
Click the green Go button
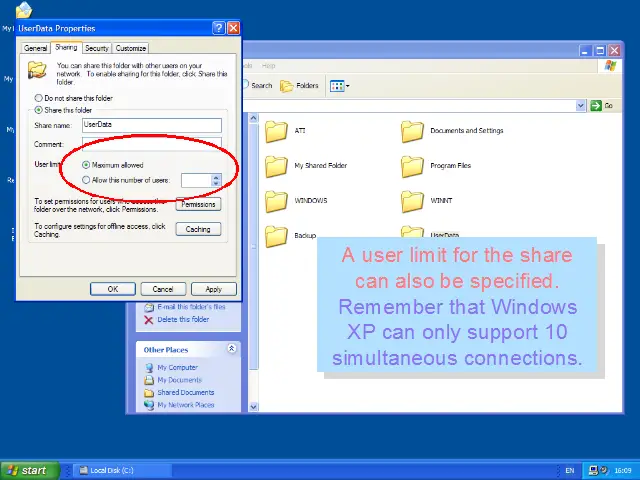(x=602, y=106)
